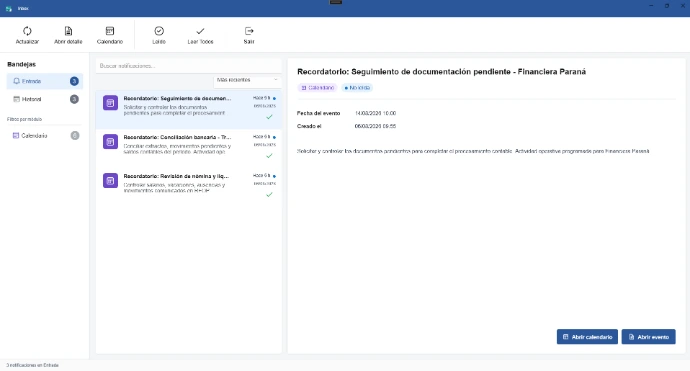Click the Creado el label

(x=309, y=126)
